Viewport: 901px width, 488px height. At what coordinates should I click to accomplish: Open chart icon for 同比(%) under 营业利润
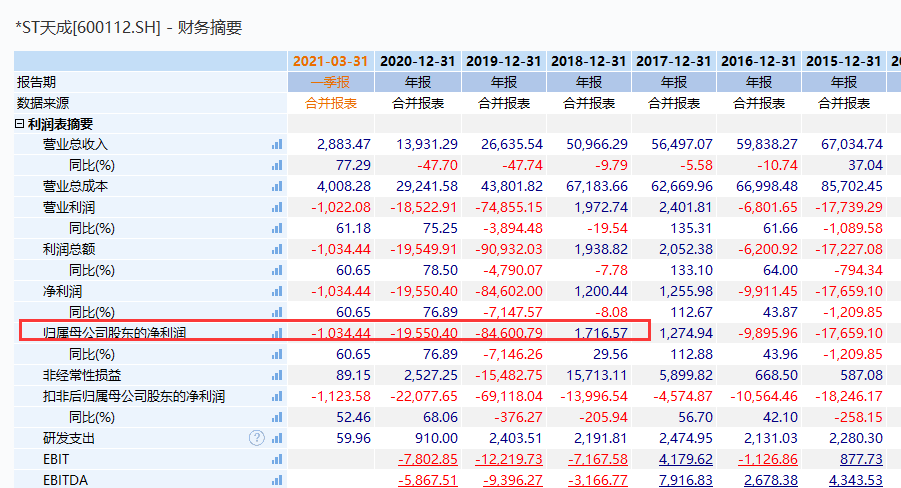(277, 228)
